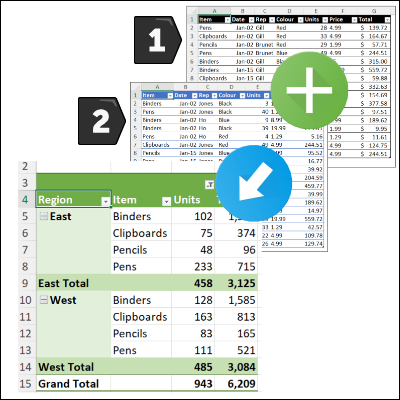Open Item column filter in black-header table

coord(227,20)
